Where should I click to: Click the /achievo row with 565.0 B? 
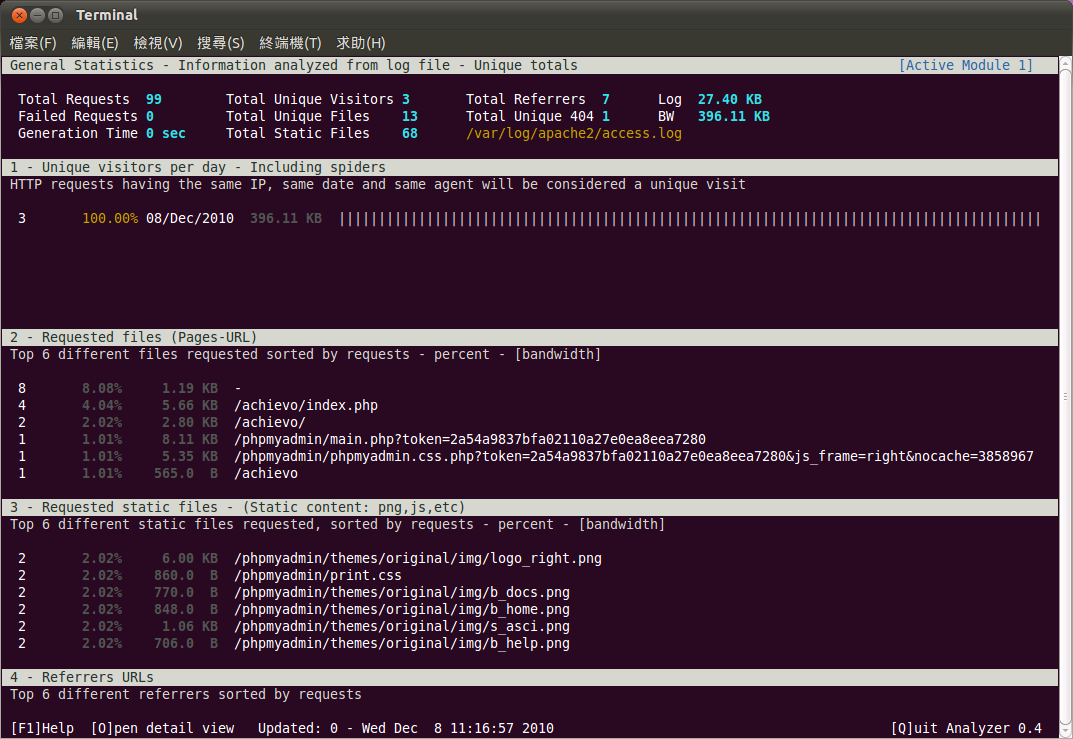coord(530,474)
